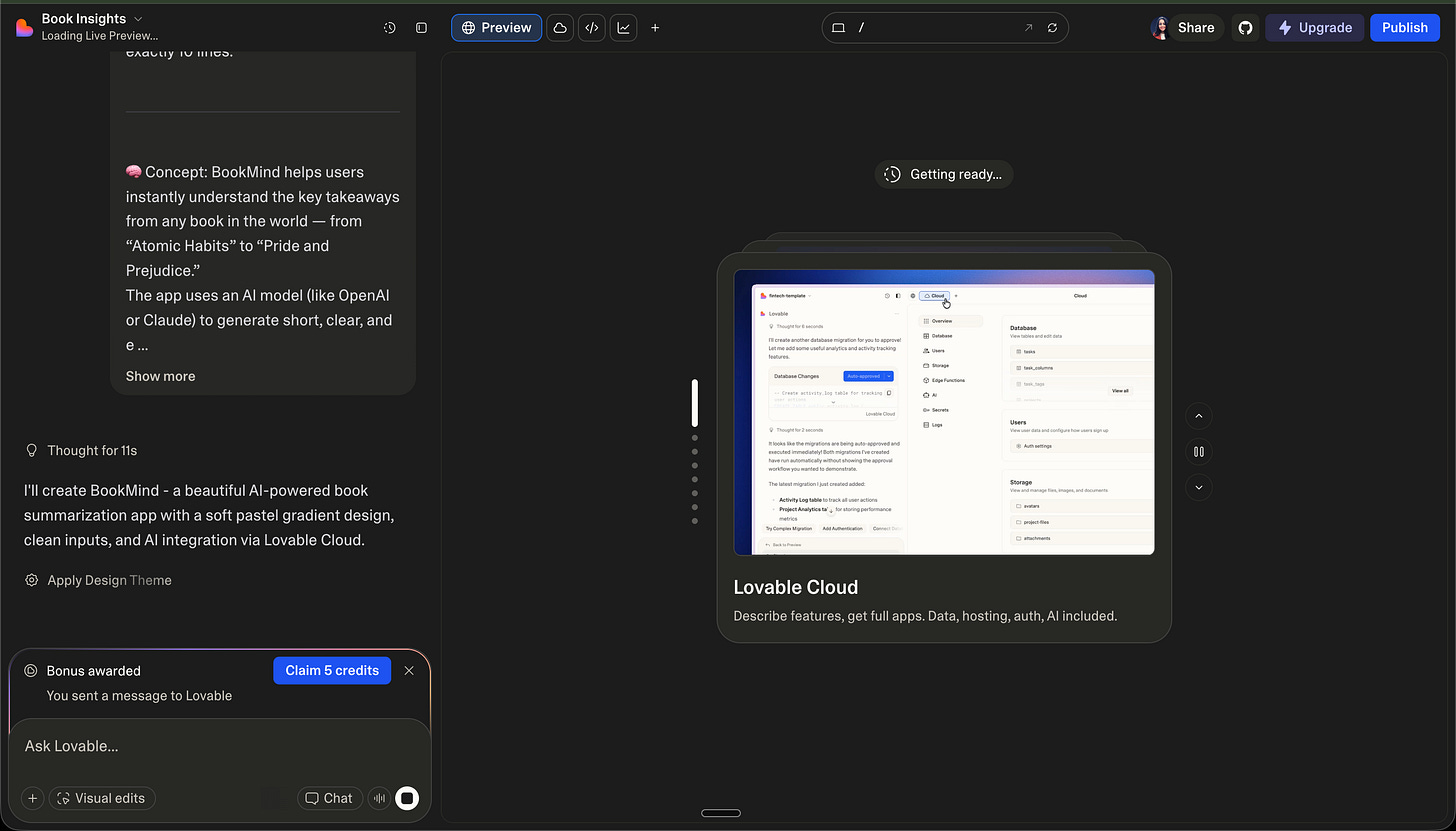This screenshot has height=831, width=1456.
Task: Click the voice input waveform icon
Action: tap(379, 798)
